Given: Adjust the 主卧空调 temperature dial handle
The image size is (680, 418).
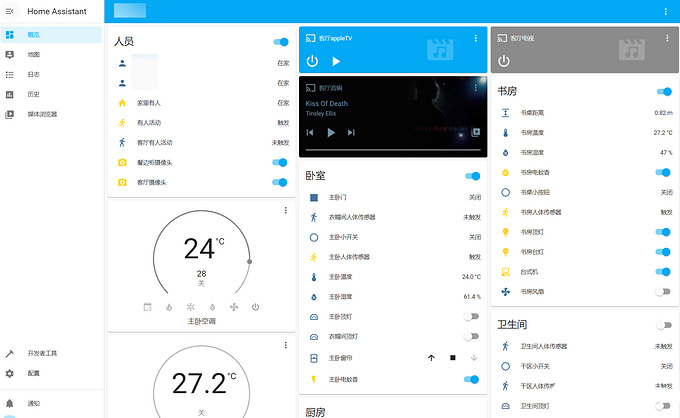Looking at the screenshot, I should [x=249, y=261].
